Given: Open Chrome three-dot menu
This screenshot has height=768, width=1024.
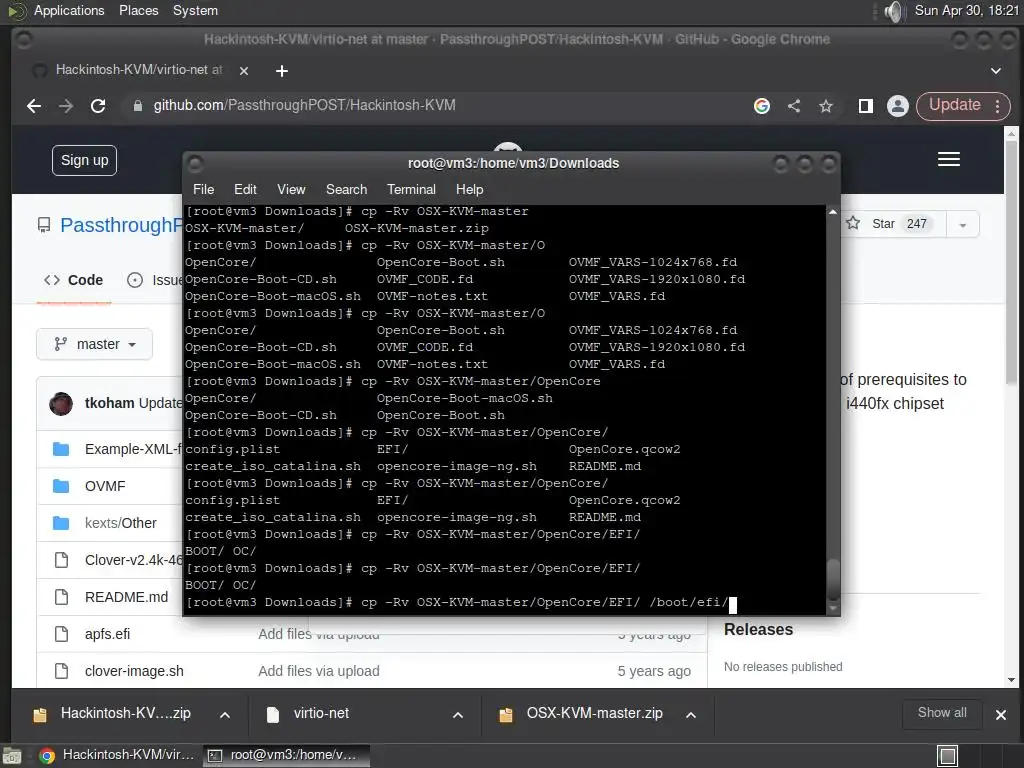Looking at the screenshot, I should pyautogui.click(x=998, y=106).
